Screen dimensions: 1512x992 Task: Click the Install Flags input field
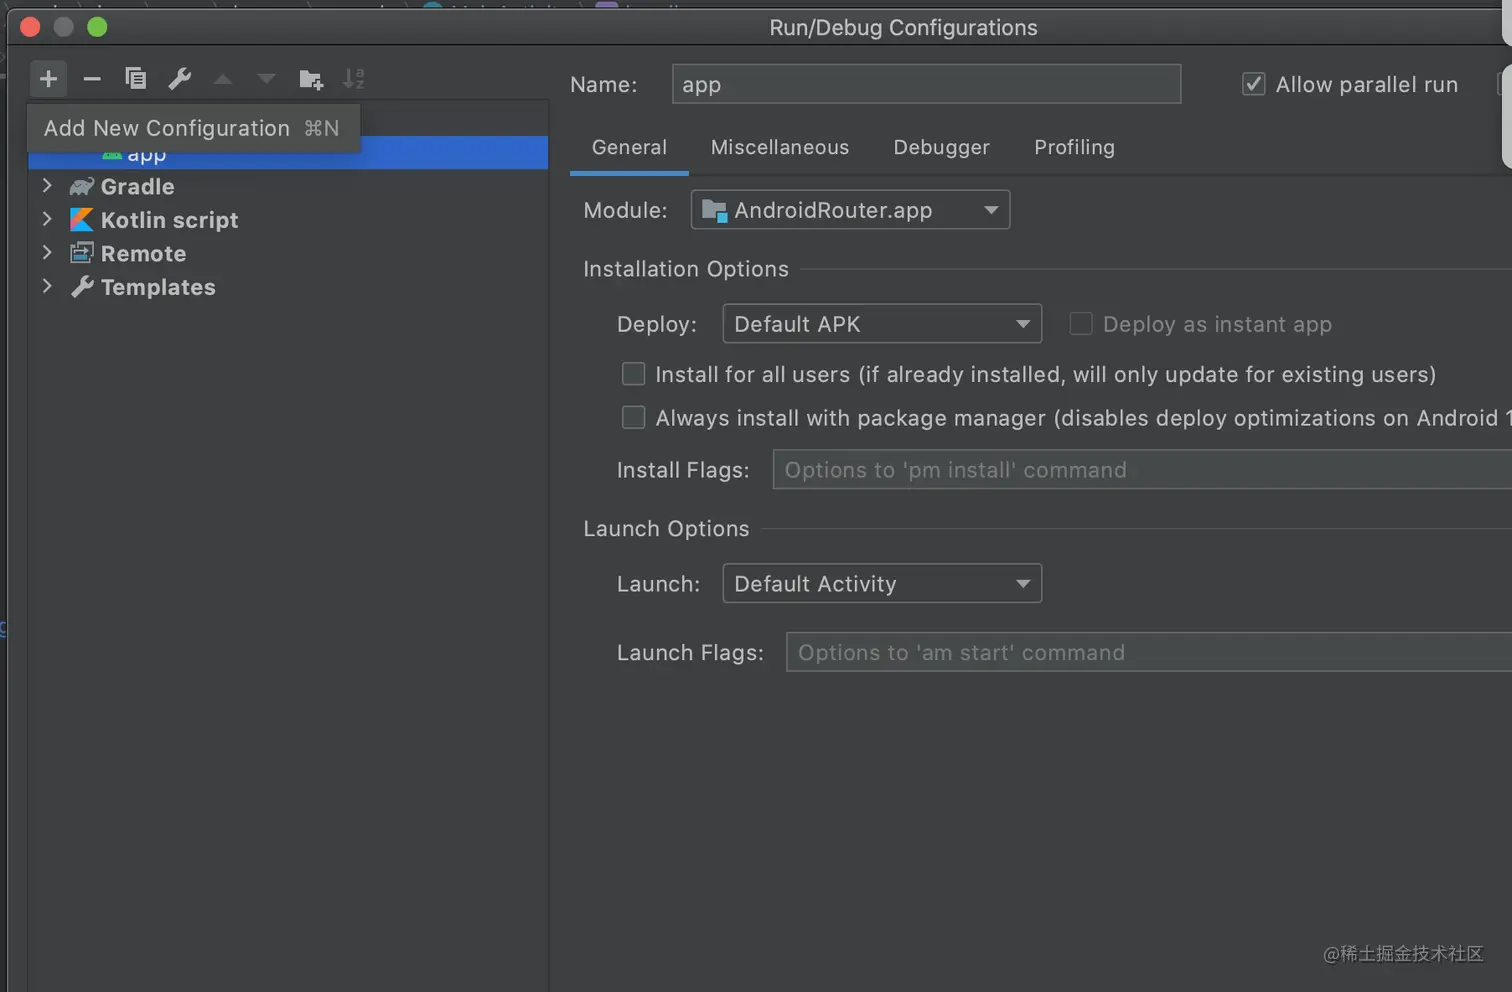point(1142,469)
